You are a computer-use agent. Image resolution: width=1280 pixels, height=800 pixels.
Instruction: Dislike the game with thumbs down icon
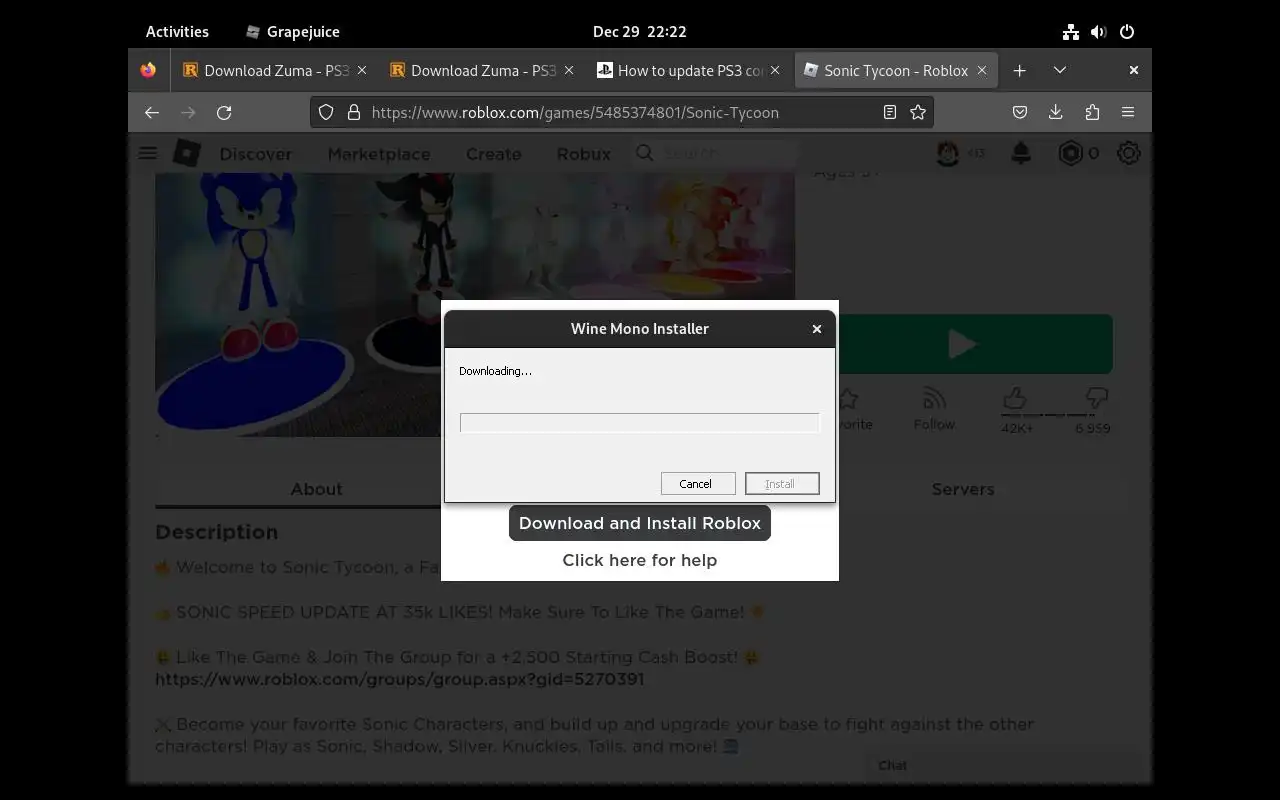[1096, 399]
